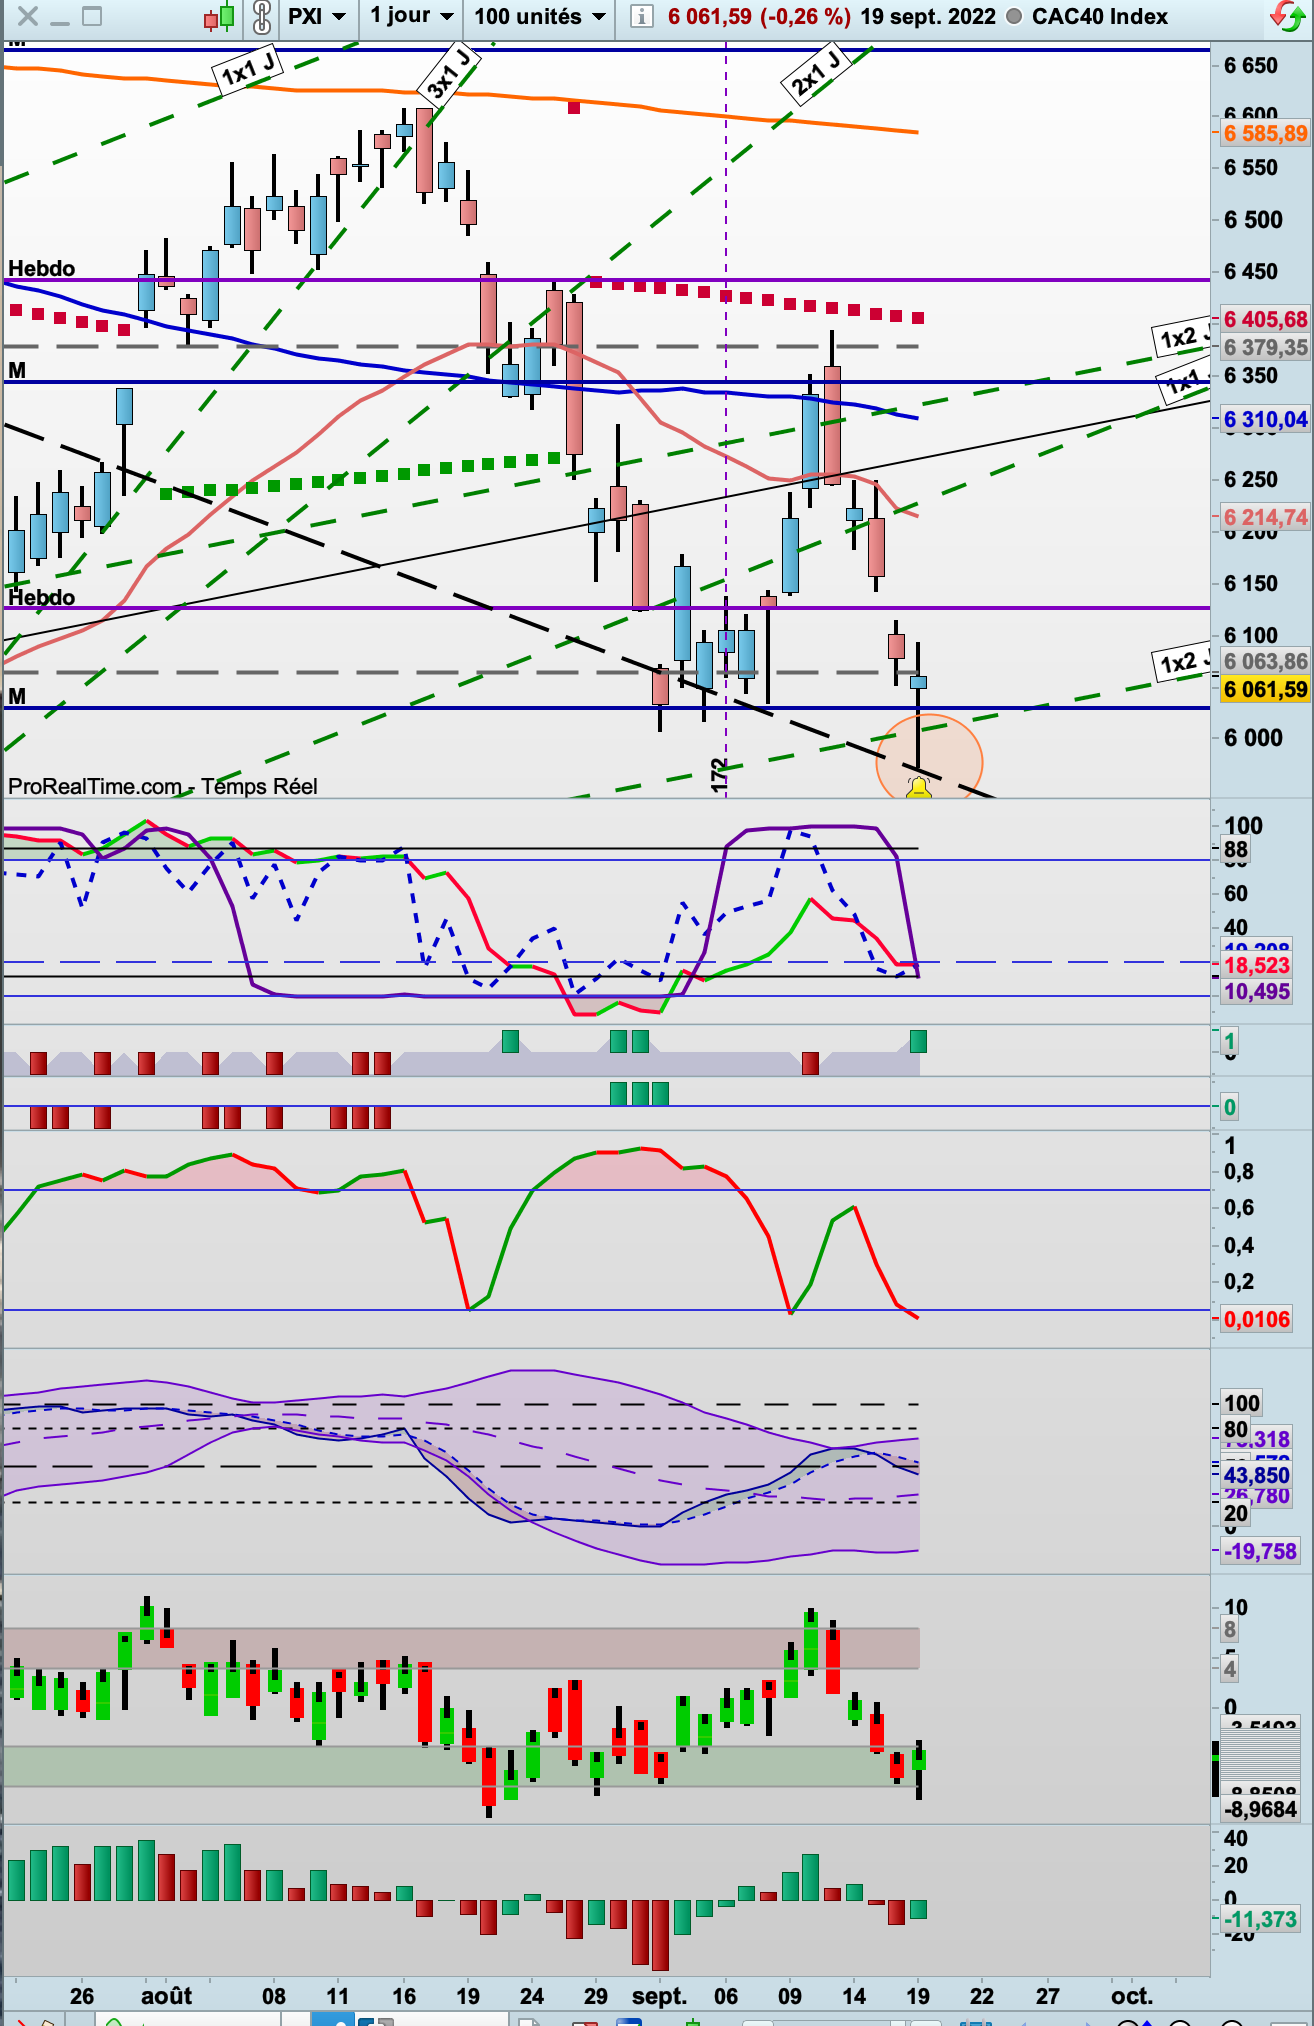Open the '100 unités' dropdown
This screenshot has height=2026, width=1314.
[x=540, y=17]
